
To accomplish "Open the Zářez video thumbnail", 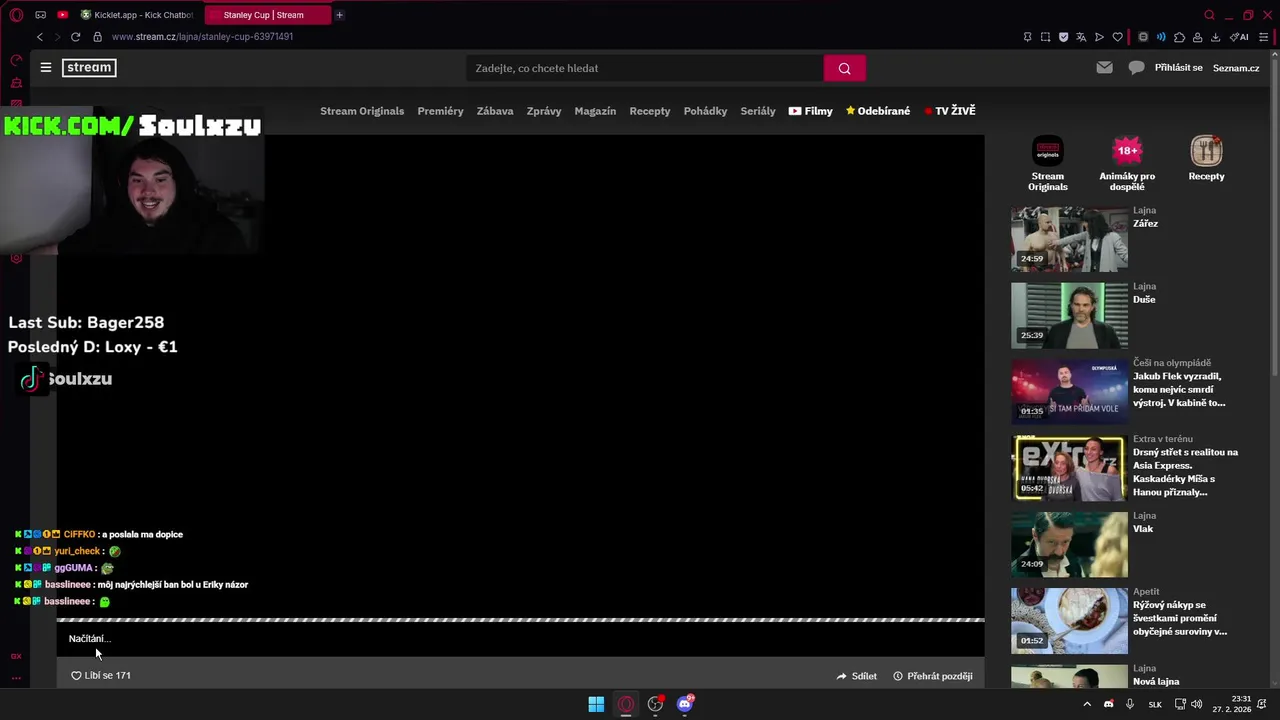I will [x=1069, y=240].
